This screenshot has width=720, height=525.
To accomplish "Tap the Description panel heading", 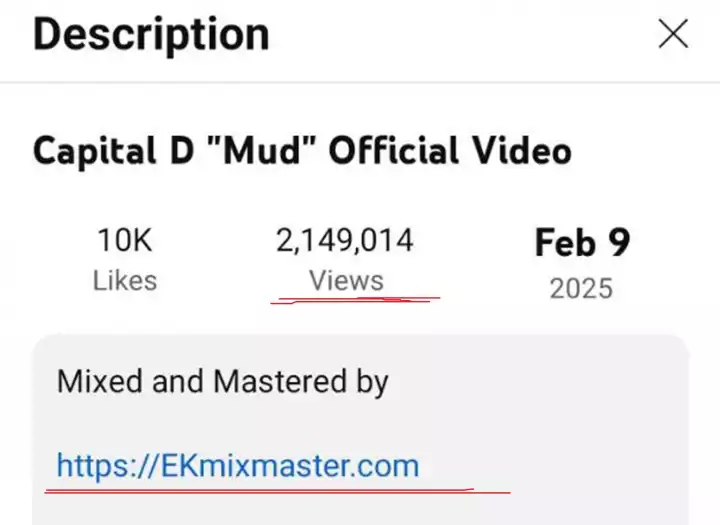I will (151, 35).
